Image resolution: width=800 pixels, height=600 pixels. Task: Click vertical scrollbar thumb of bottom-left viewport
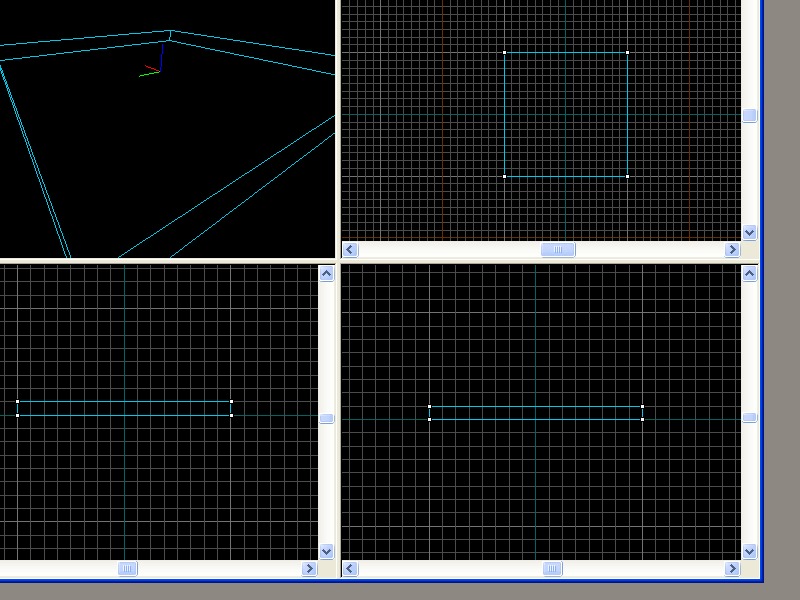pyautogui.click(x=326, y=418)
